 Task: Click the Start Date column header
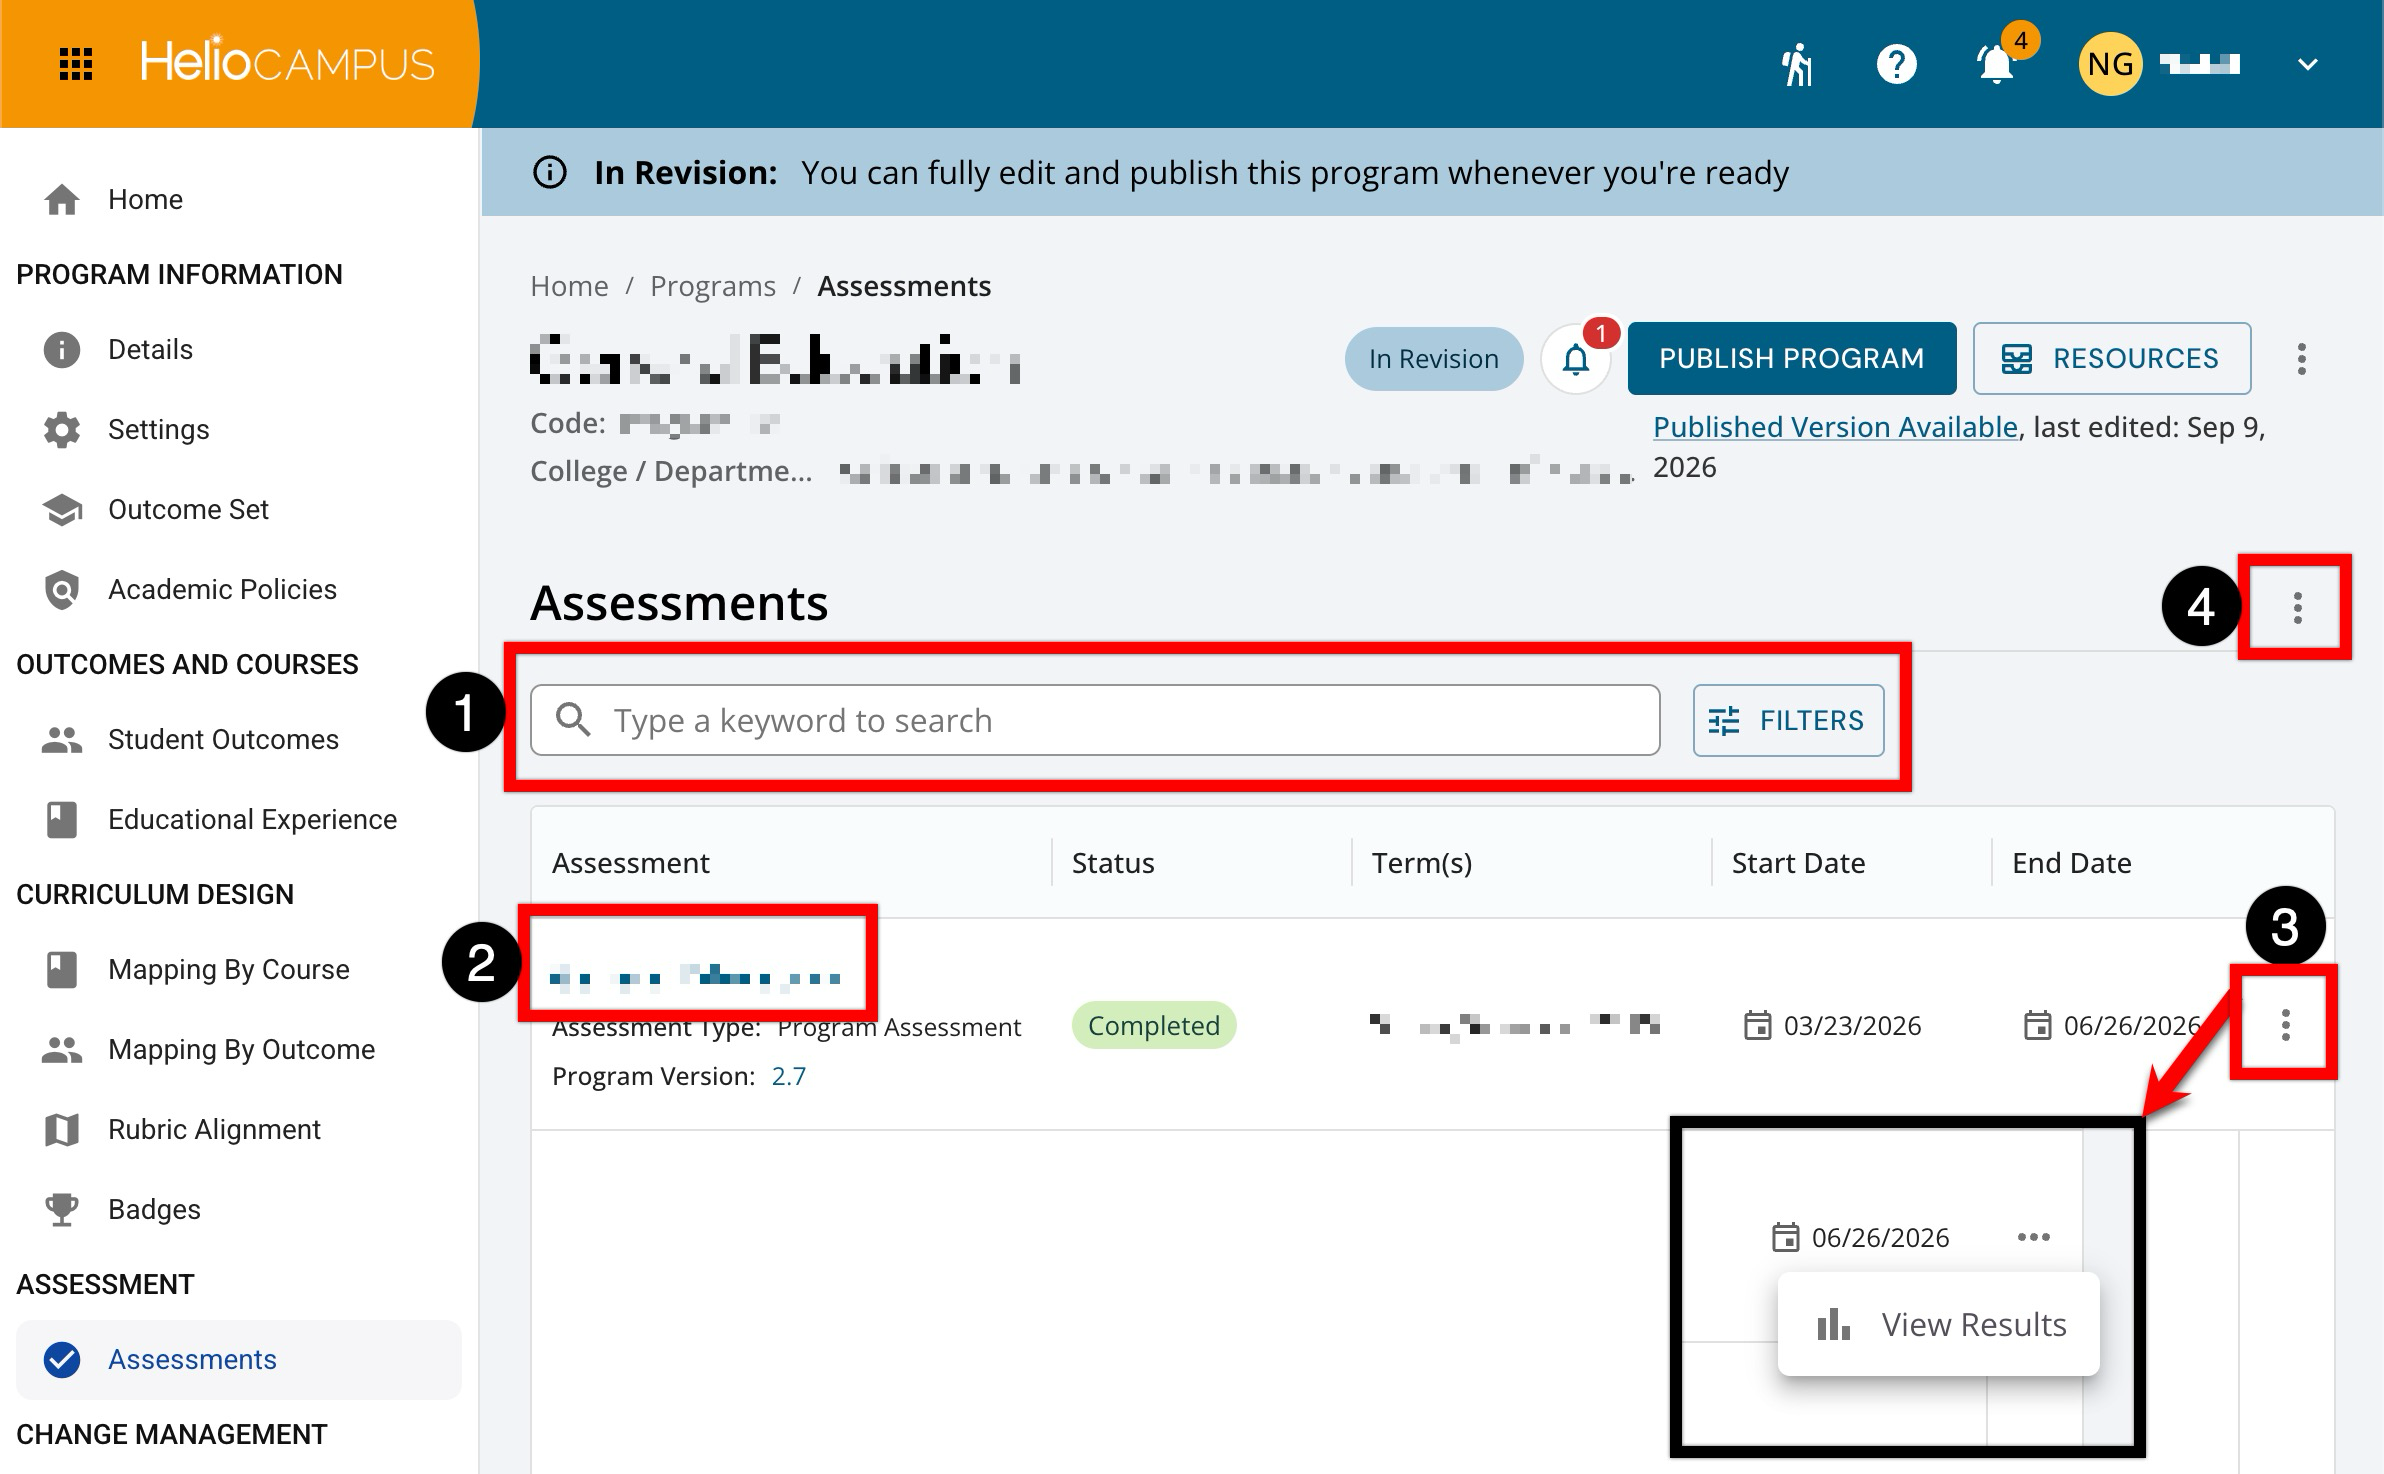click(x=1798, y=863)
